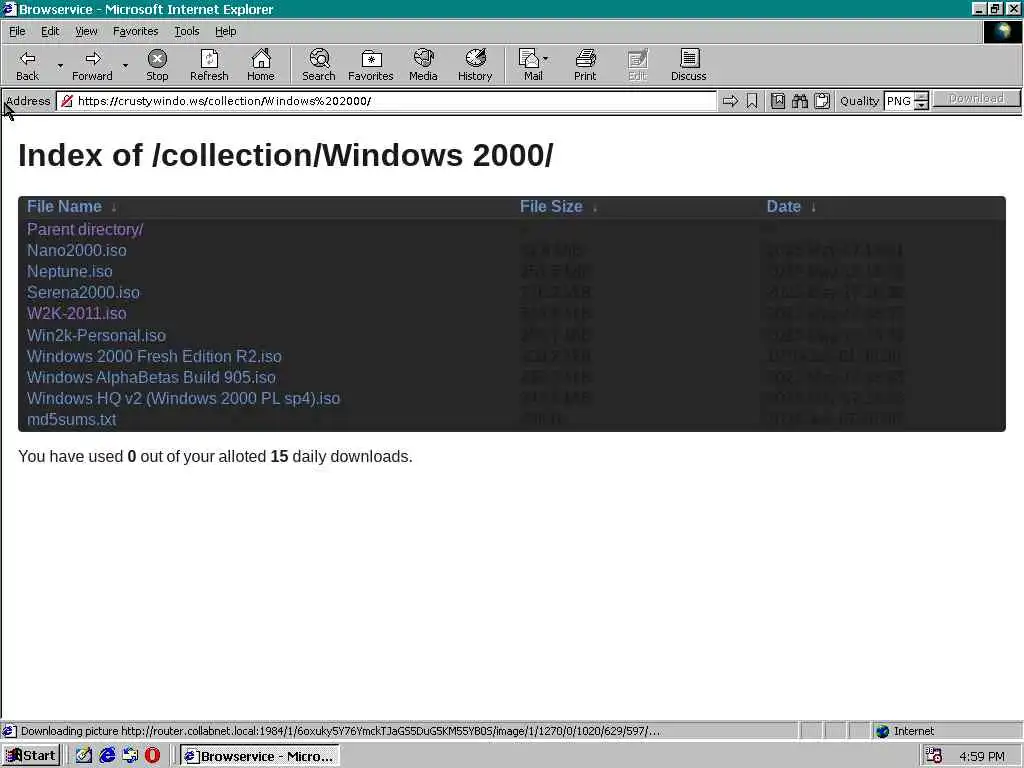Click the address bar page icon
This screenshot has height=768, width=1024.
[67, 101]
